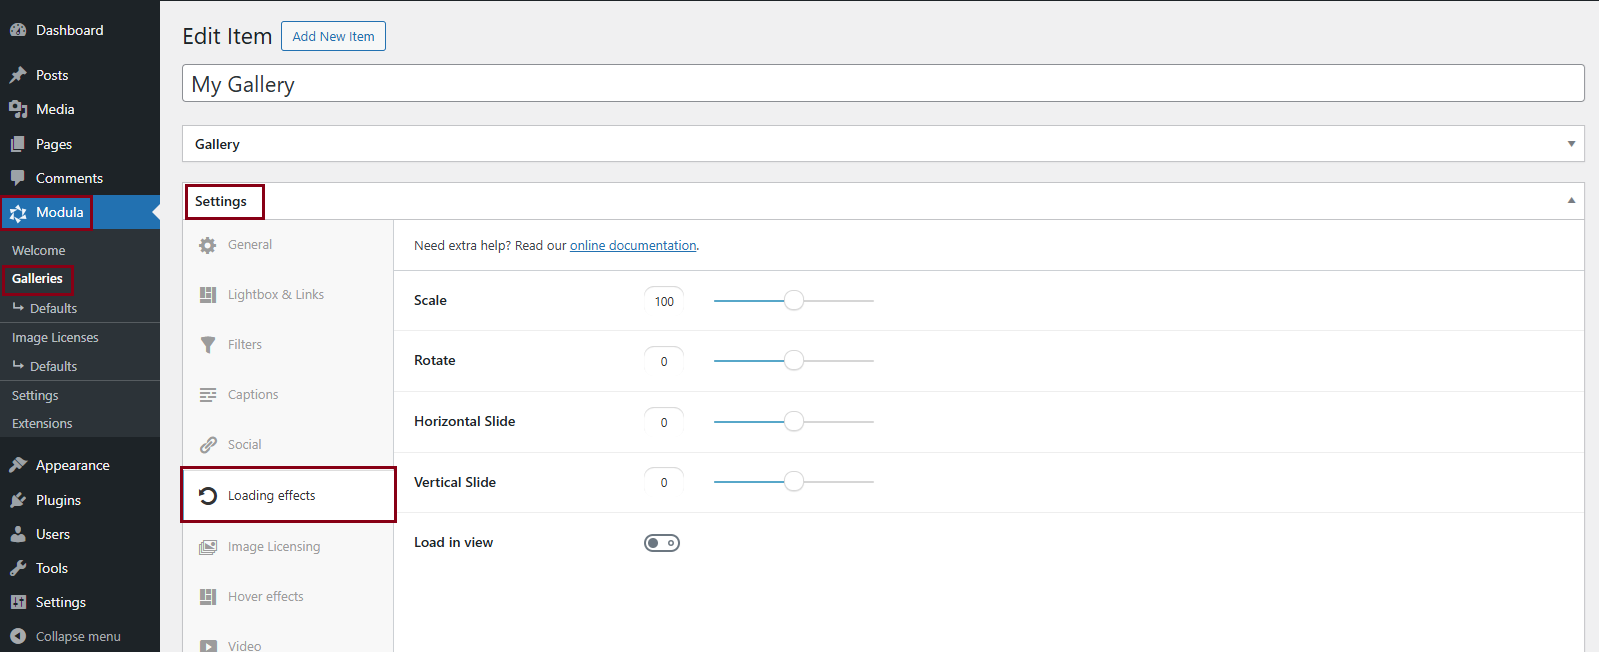Click the Add New Item button
The width and height of the screenshot is (1599, 652).
[x=333, y=37]
